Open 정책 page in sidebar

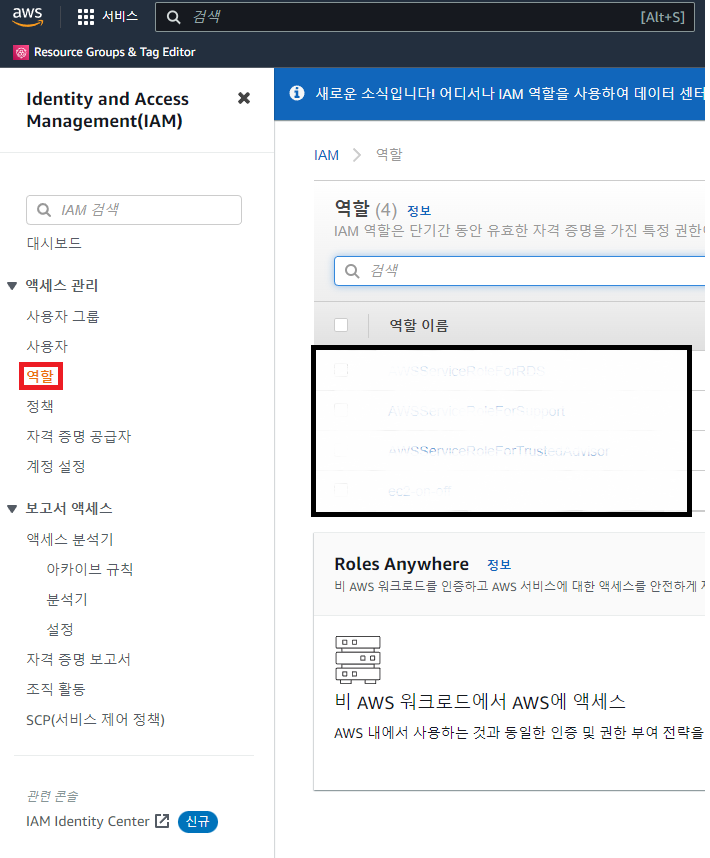(40, 406)
